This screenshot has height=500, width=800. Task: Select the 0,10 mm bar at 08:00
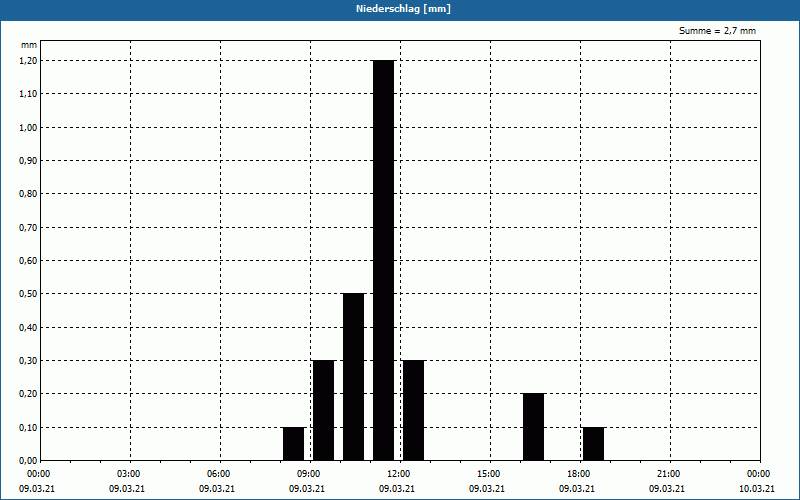point(293,444)
